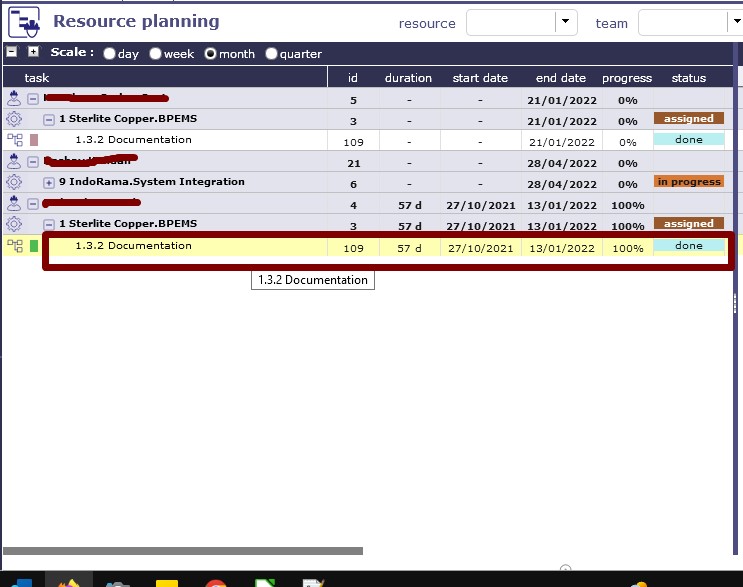Expand the 9 IndoRama.System Integration project
This screenshot has height=587, width=743.
[49, 182]
